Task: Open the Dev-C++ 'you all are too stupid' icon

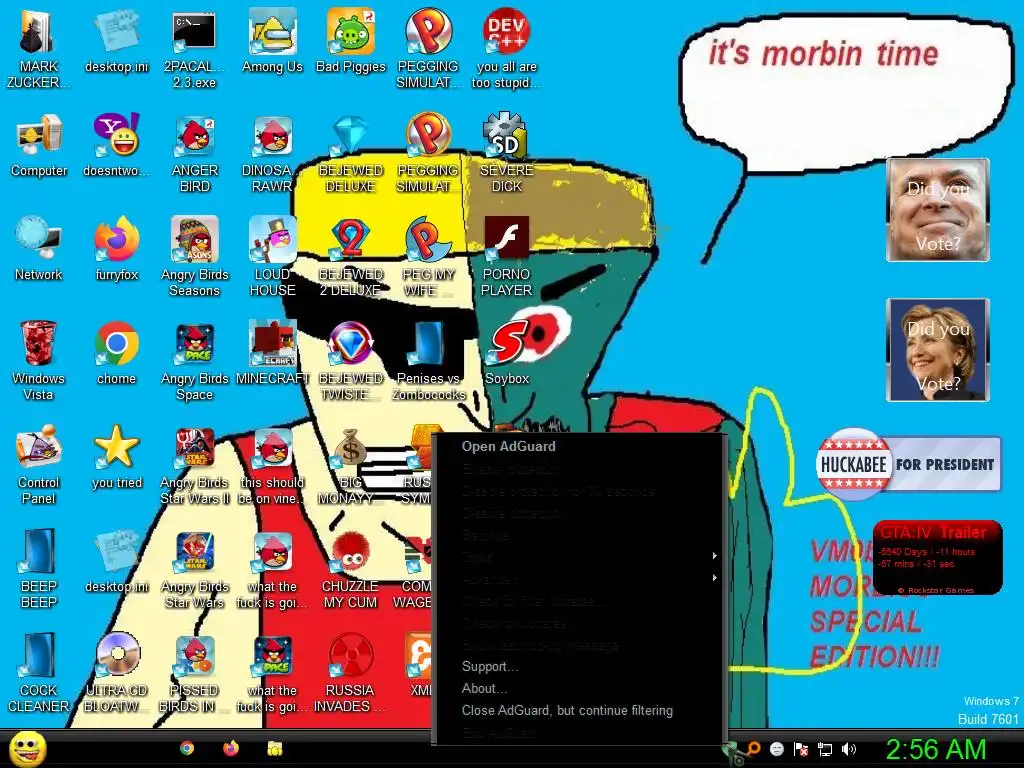Action: point(506,49)
